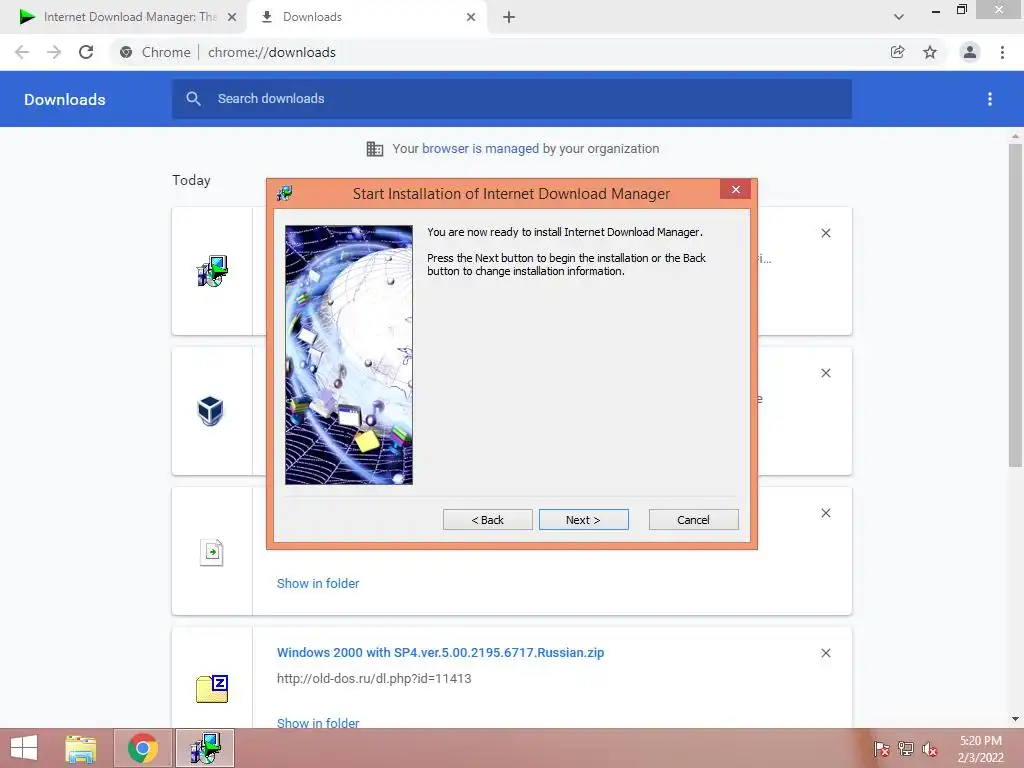Open a new browser tab
Screen dimensions: 1024x768
(509, 17)
